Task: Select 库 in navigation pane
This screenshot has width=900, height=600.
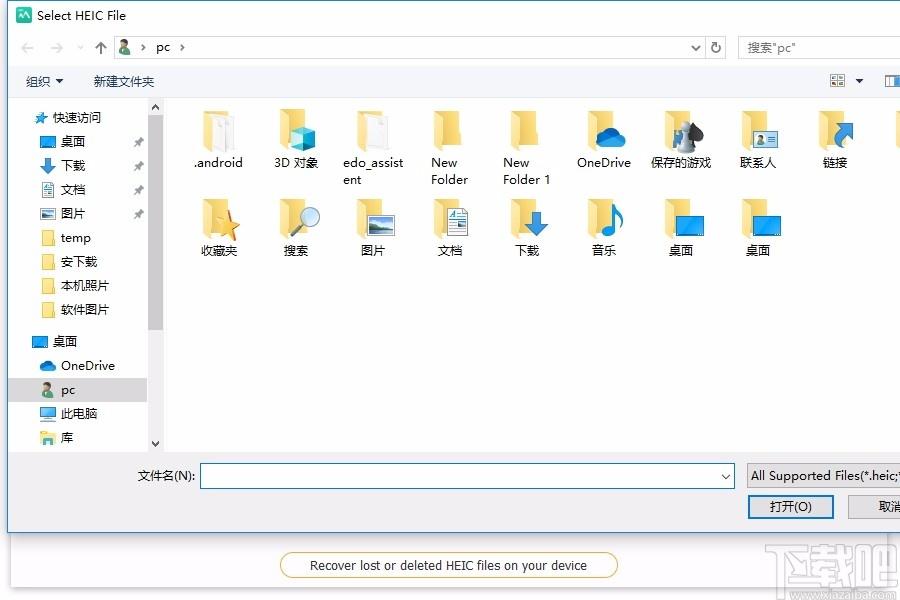Action: (67, 438)
